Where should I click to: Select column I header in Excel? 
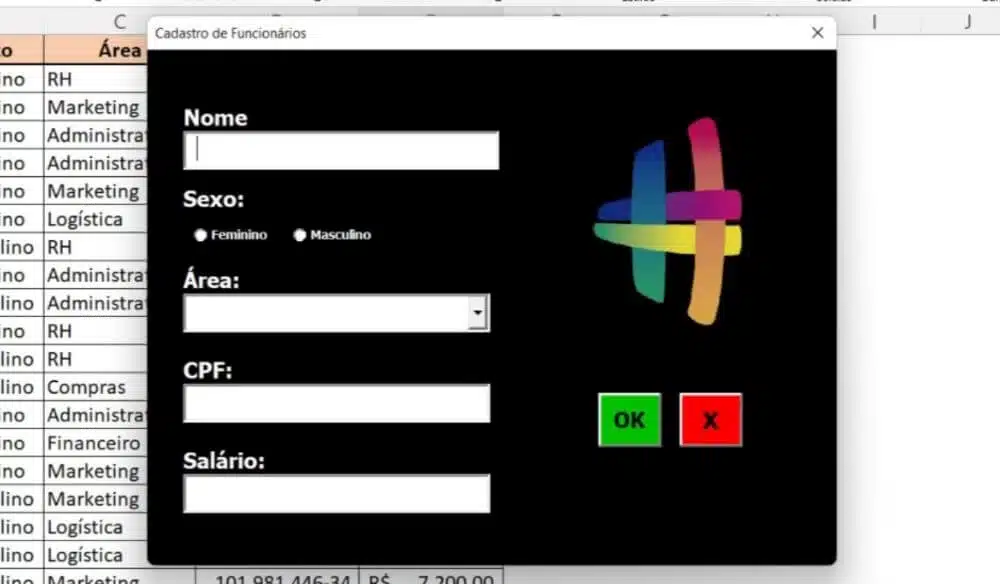(874, 22)
